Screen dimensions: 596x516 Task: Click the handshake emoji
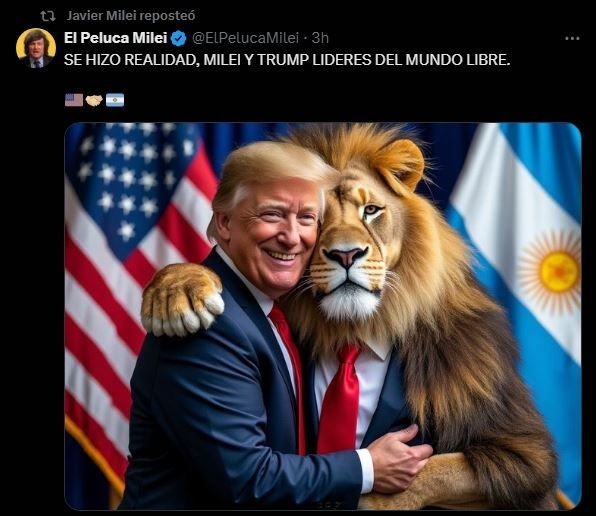[x=94, y=100]
